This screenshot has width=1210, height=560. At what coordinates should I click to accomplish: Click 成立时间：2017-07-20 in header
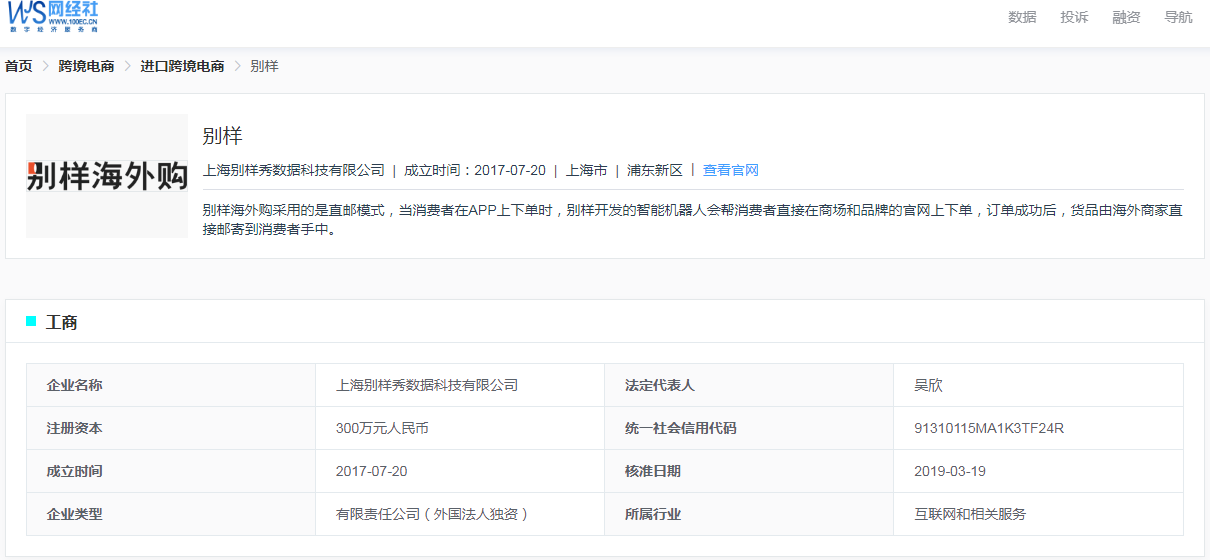point(475,170)
